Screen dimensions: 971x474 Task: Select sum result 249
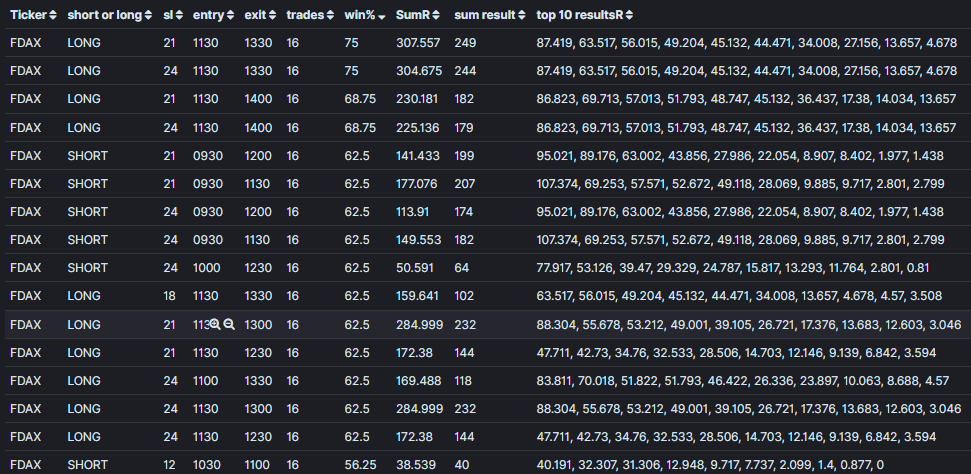coord(465,43)
